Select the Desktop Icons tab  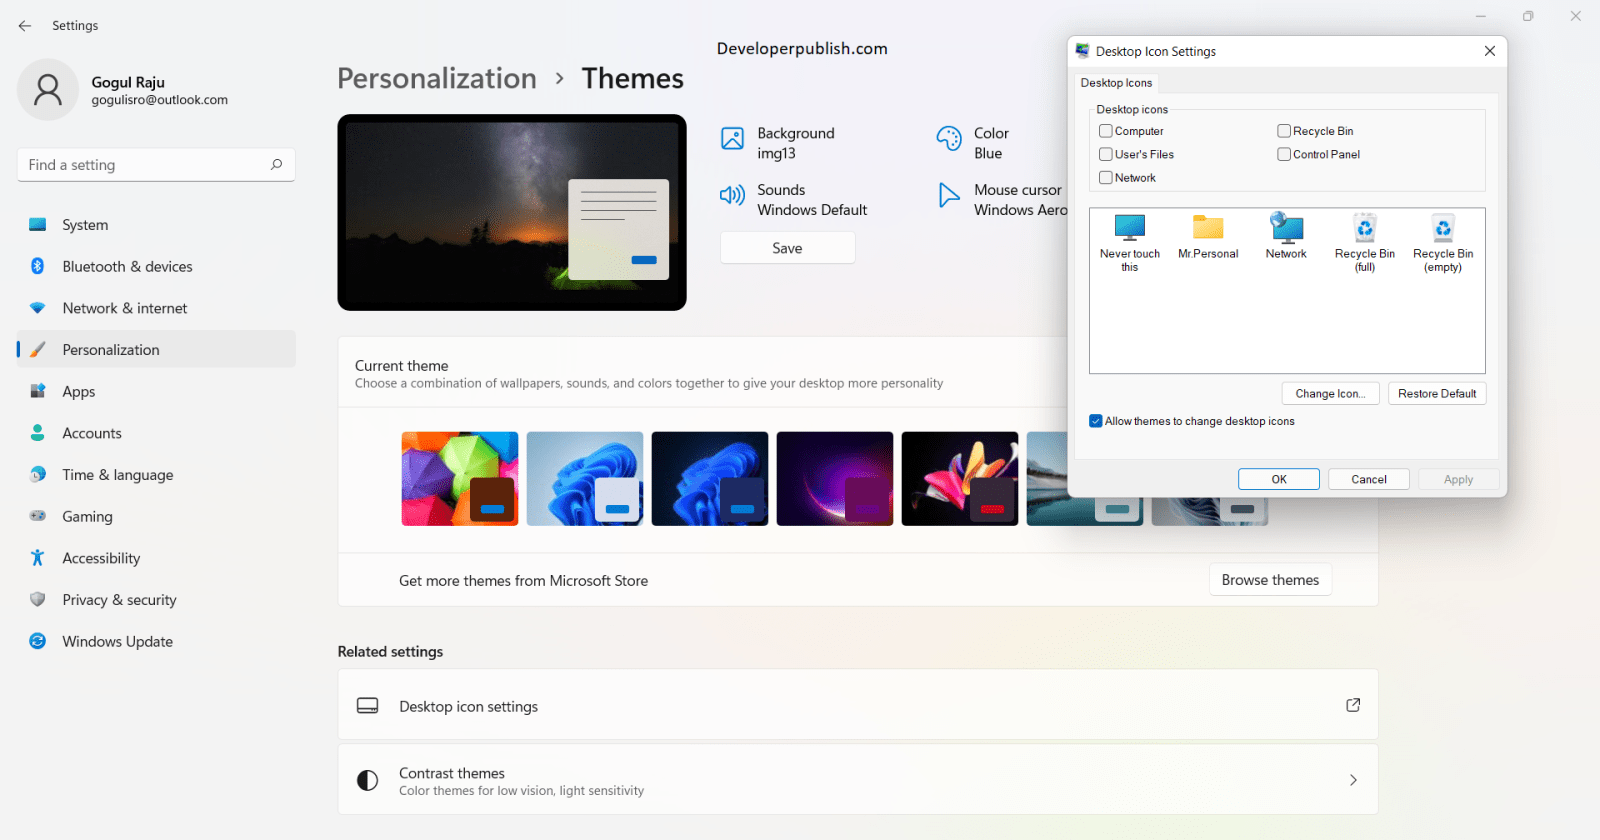tap(1116, 83)
